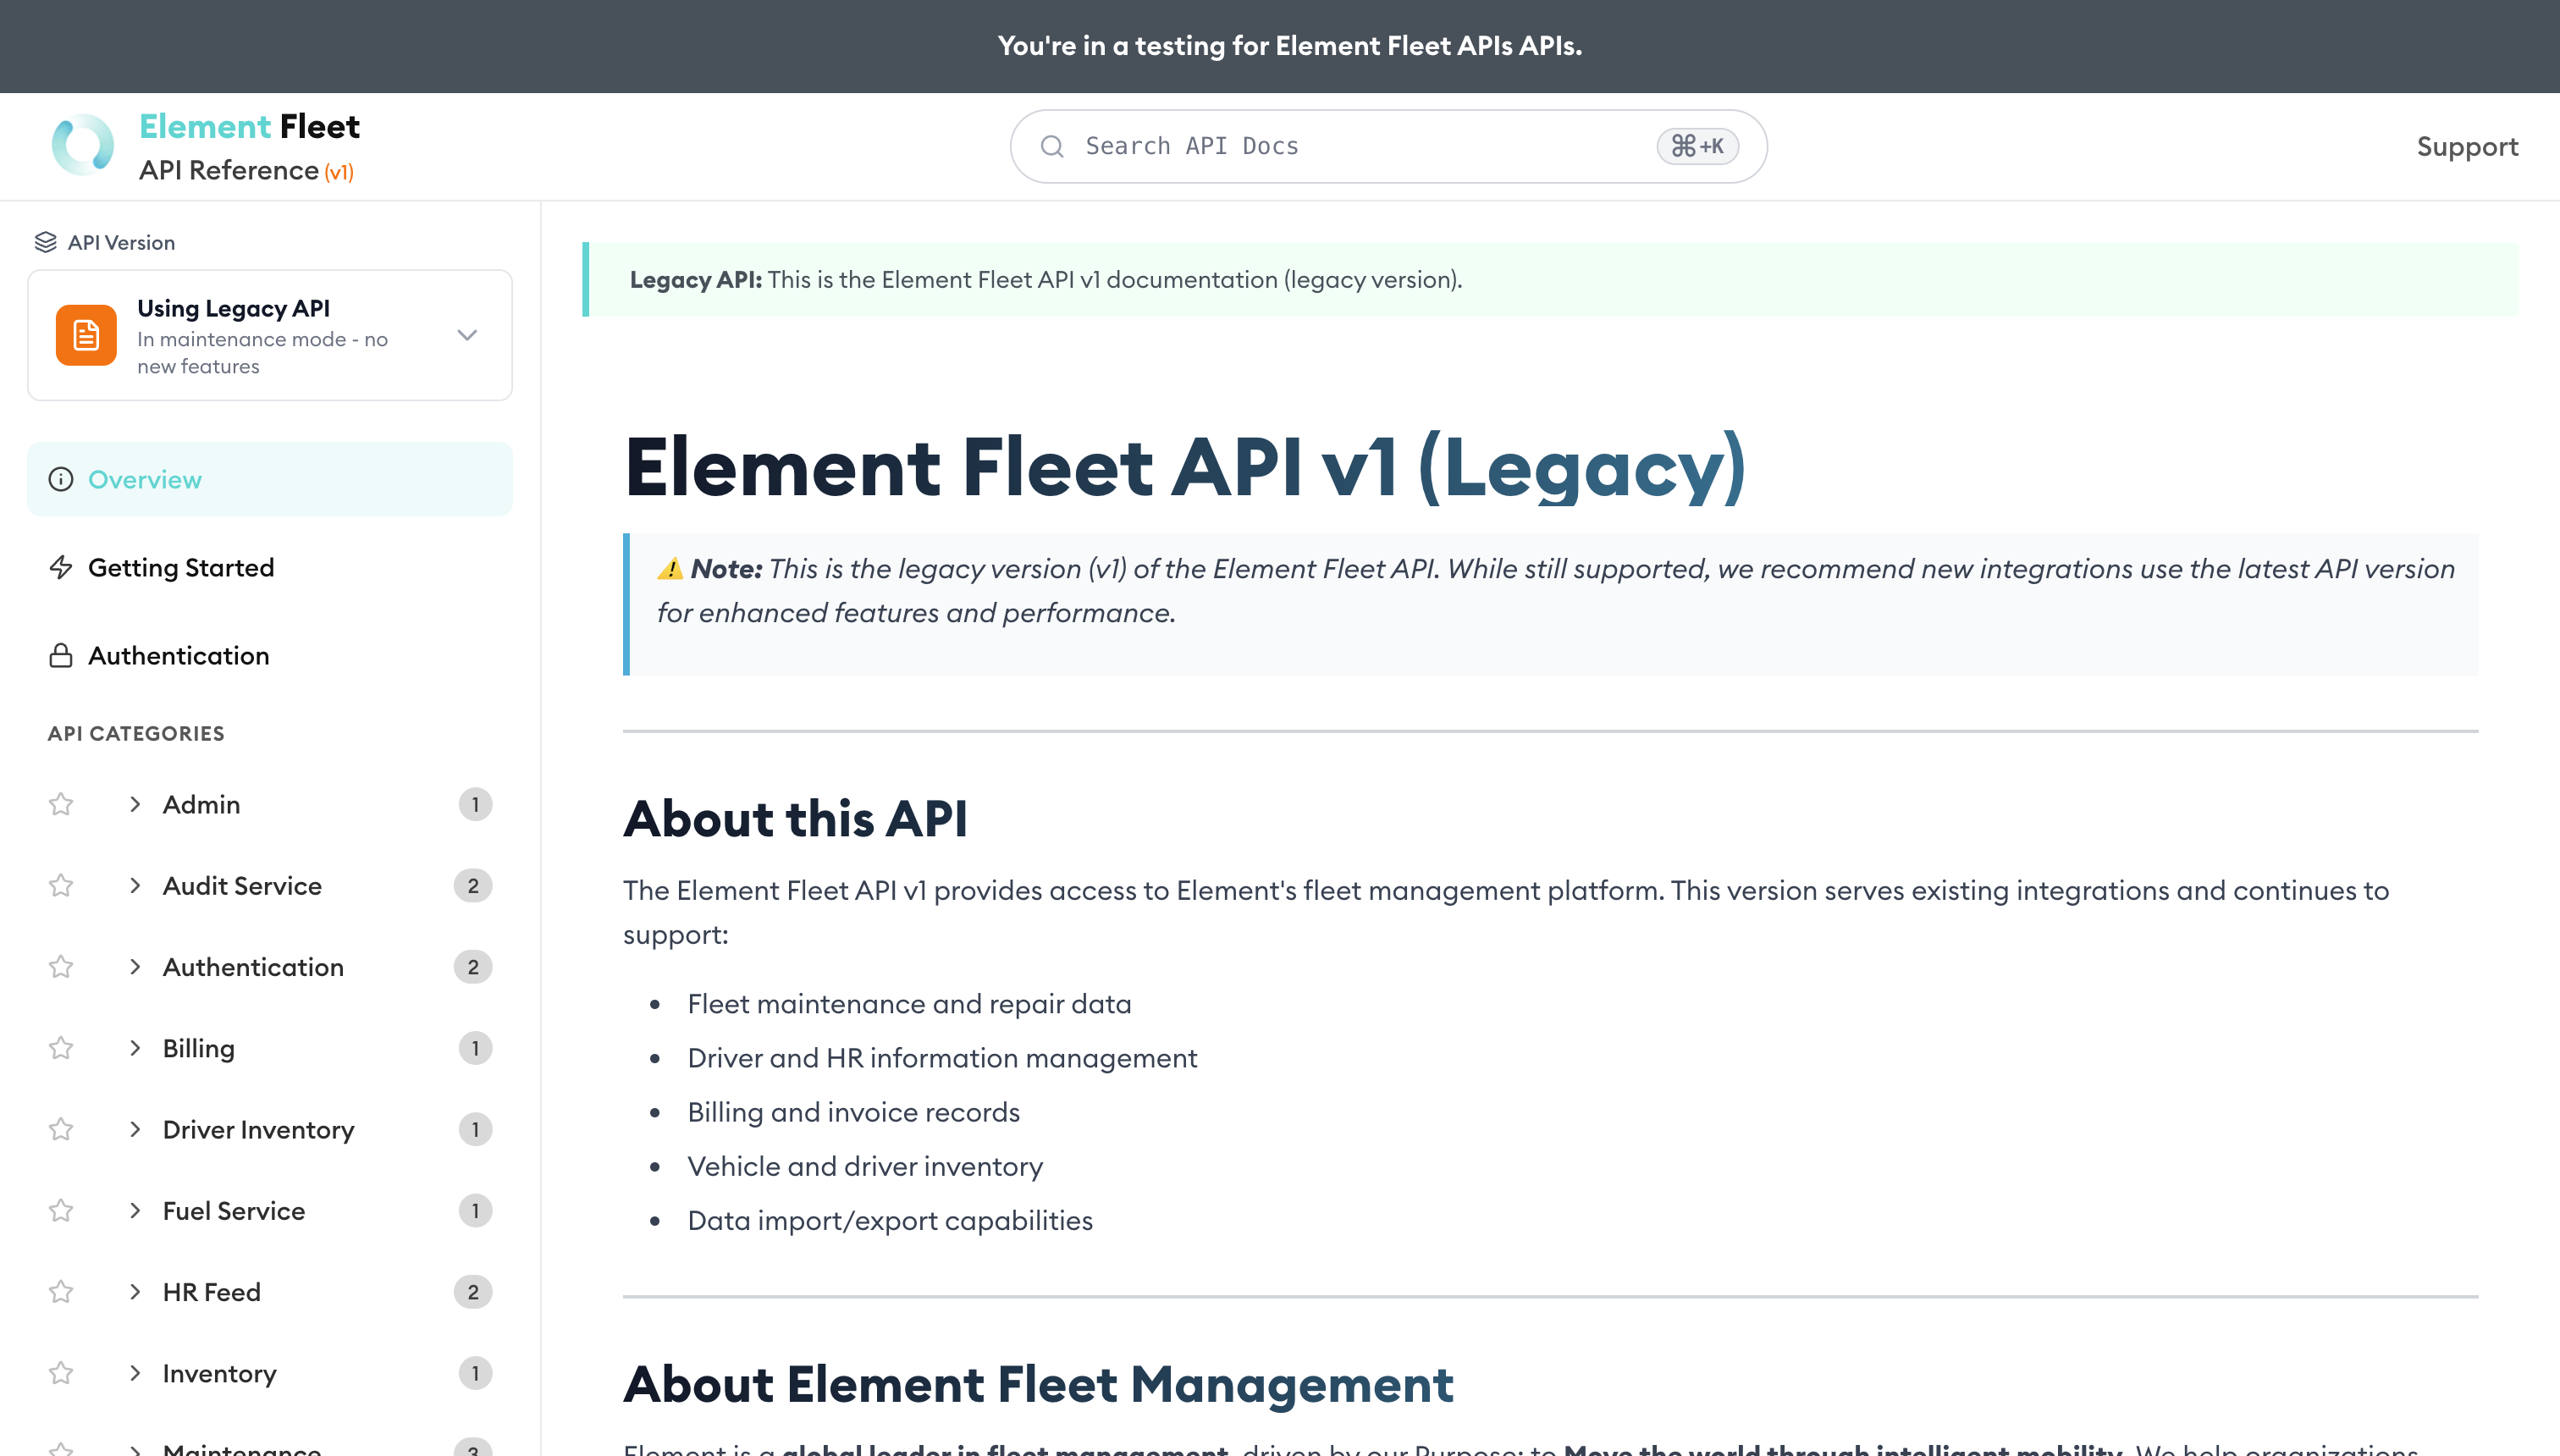
Task: Expand the Driver Inventory chevron
Action: (x=135, y=1130)
